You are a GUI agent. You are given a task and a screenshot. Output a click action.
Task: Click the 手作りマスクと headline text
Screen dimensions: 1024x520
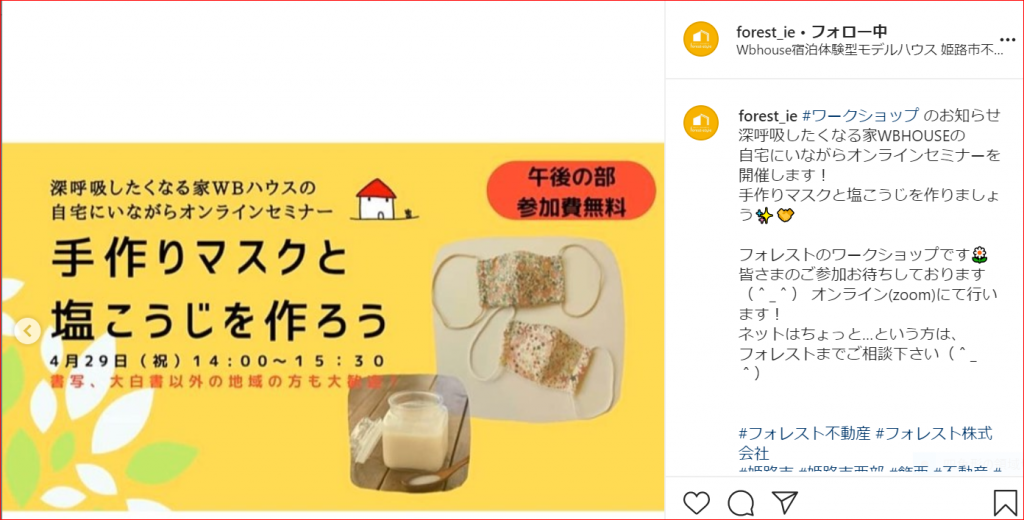[199, 259]
